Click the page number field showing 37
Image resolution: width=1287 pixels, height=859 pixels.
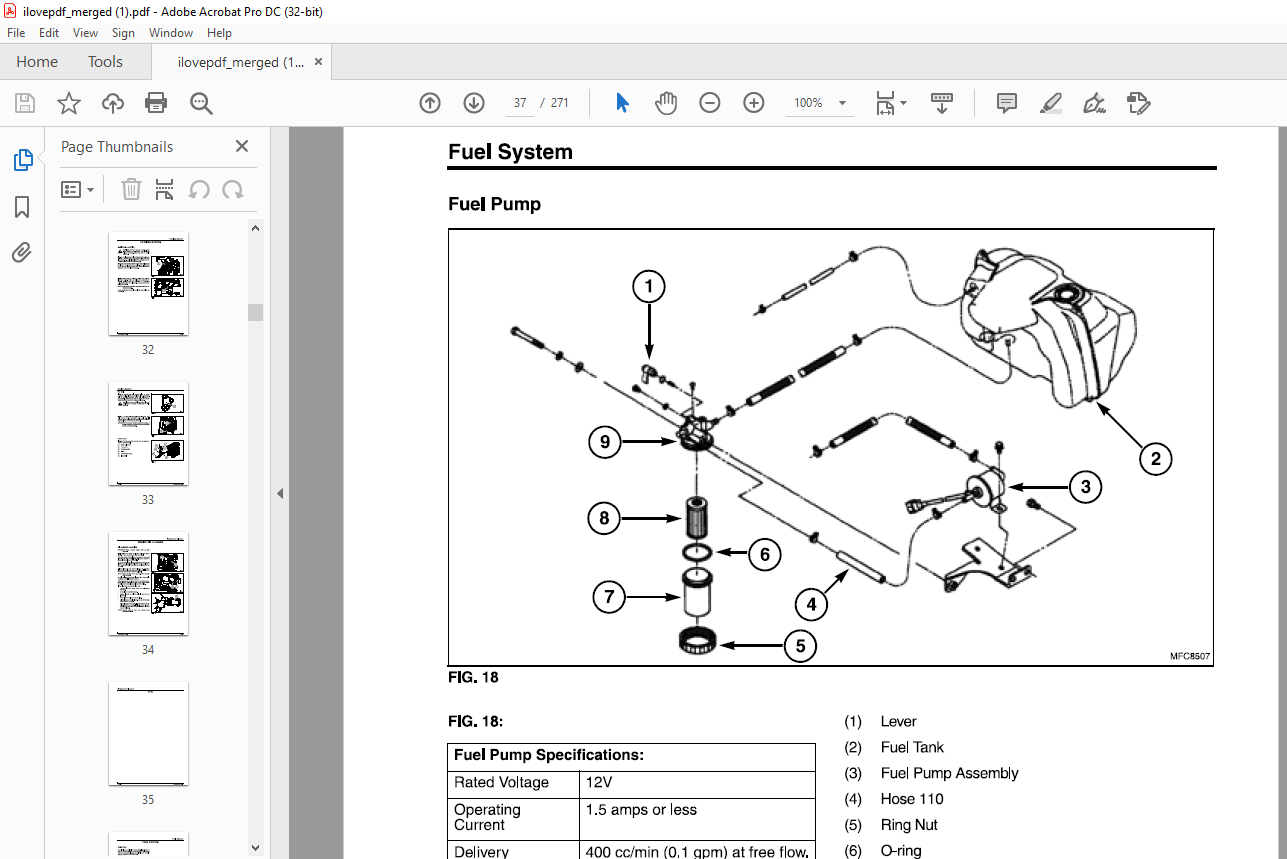519,103
